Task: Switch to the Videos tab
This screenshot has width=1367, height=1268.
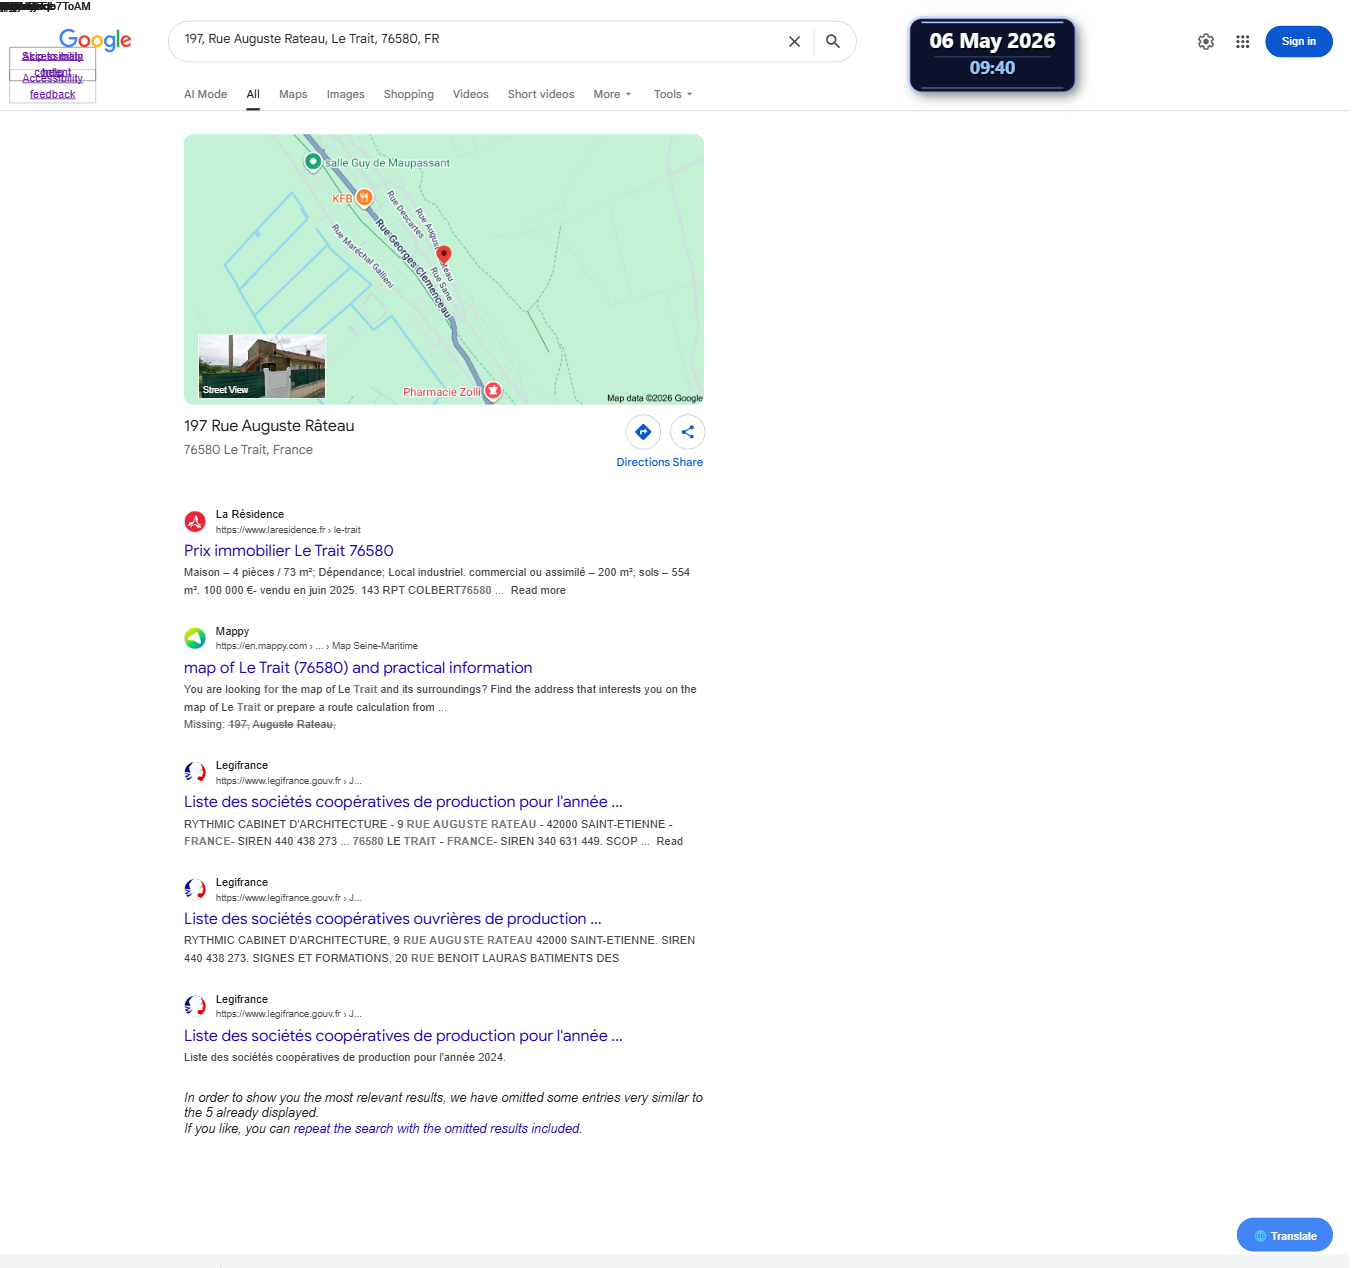Action: tap(470, 94)
